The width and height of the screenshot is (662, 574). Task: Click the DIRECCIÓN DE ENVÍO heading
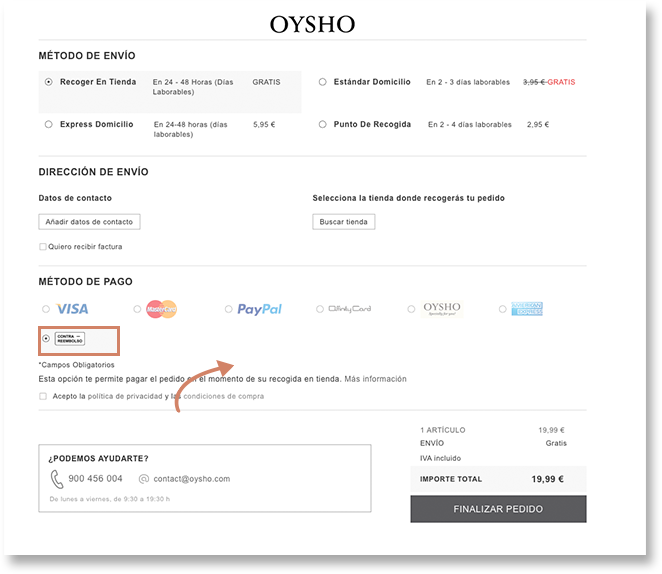pyautogui.click(x=93, y=172)
